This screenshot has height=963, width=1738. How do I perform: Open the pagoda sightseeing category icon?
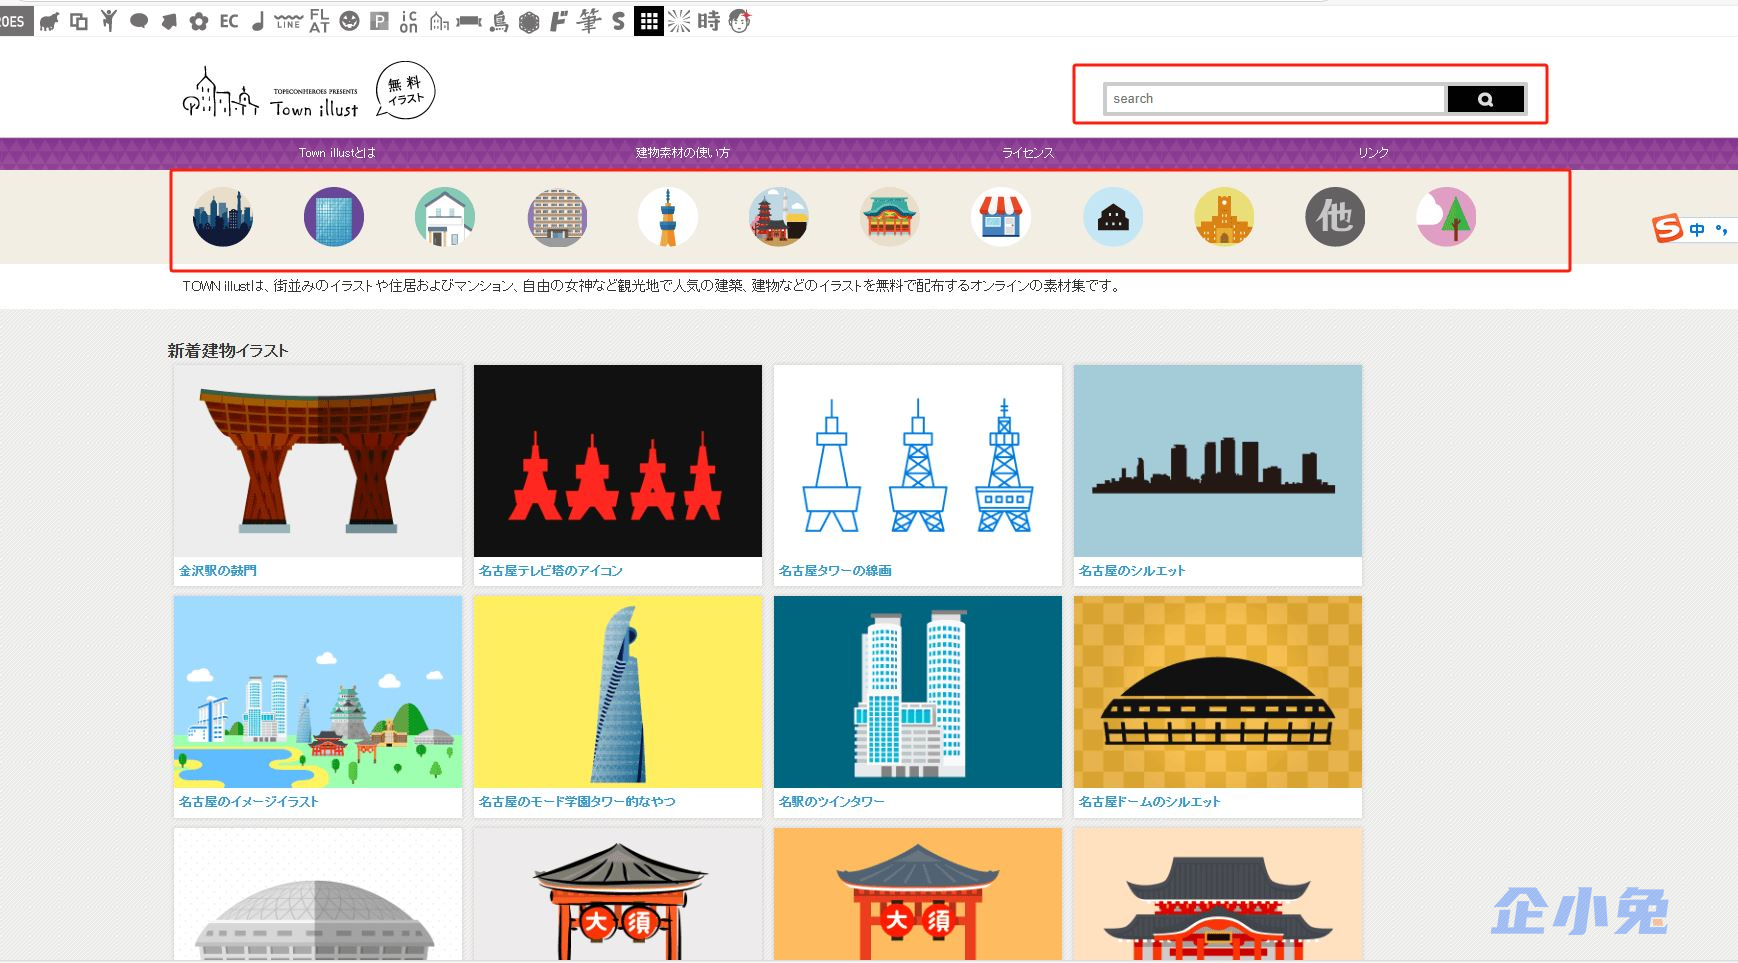coord(779,217)
